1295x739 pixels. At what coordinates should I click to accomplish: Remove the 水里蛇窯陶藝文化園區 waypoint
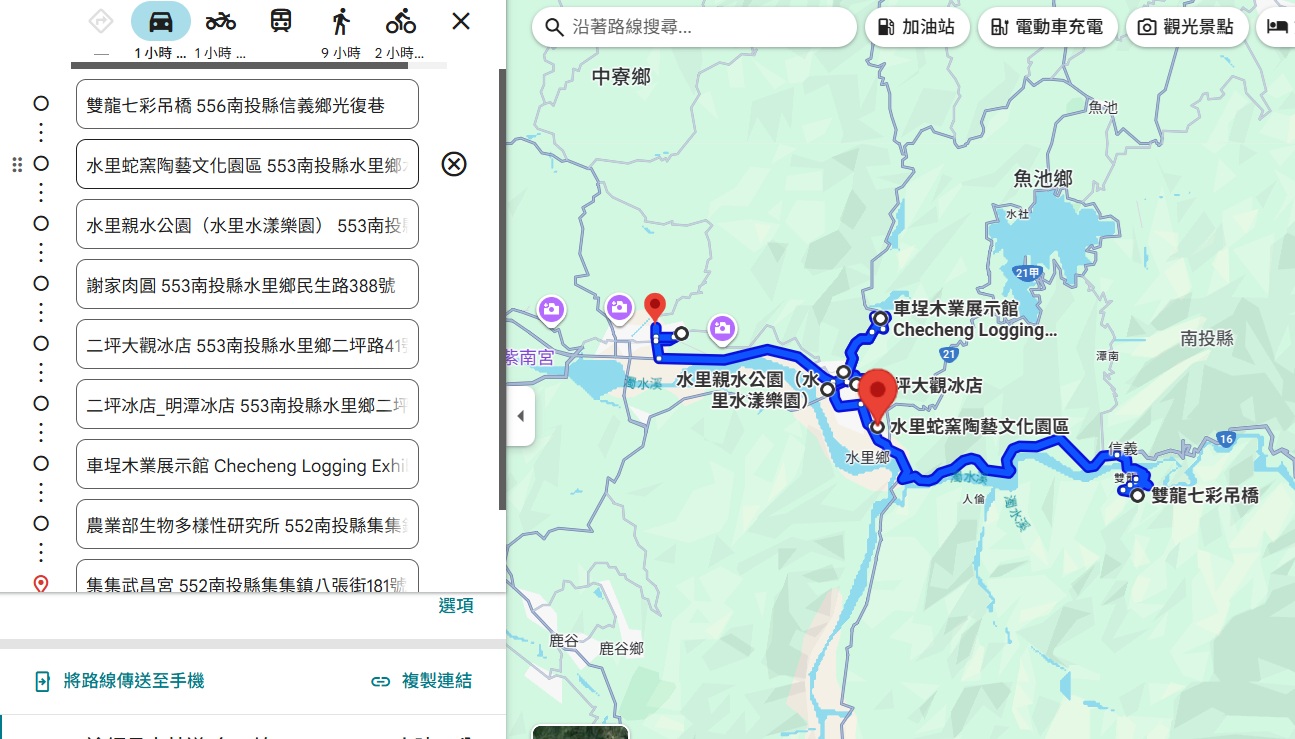click(x=453, y=164)
